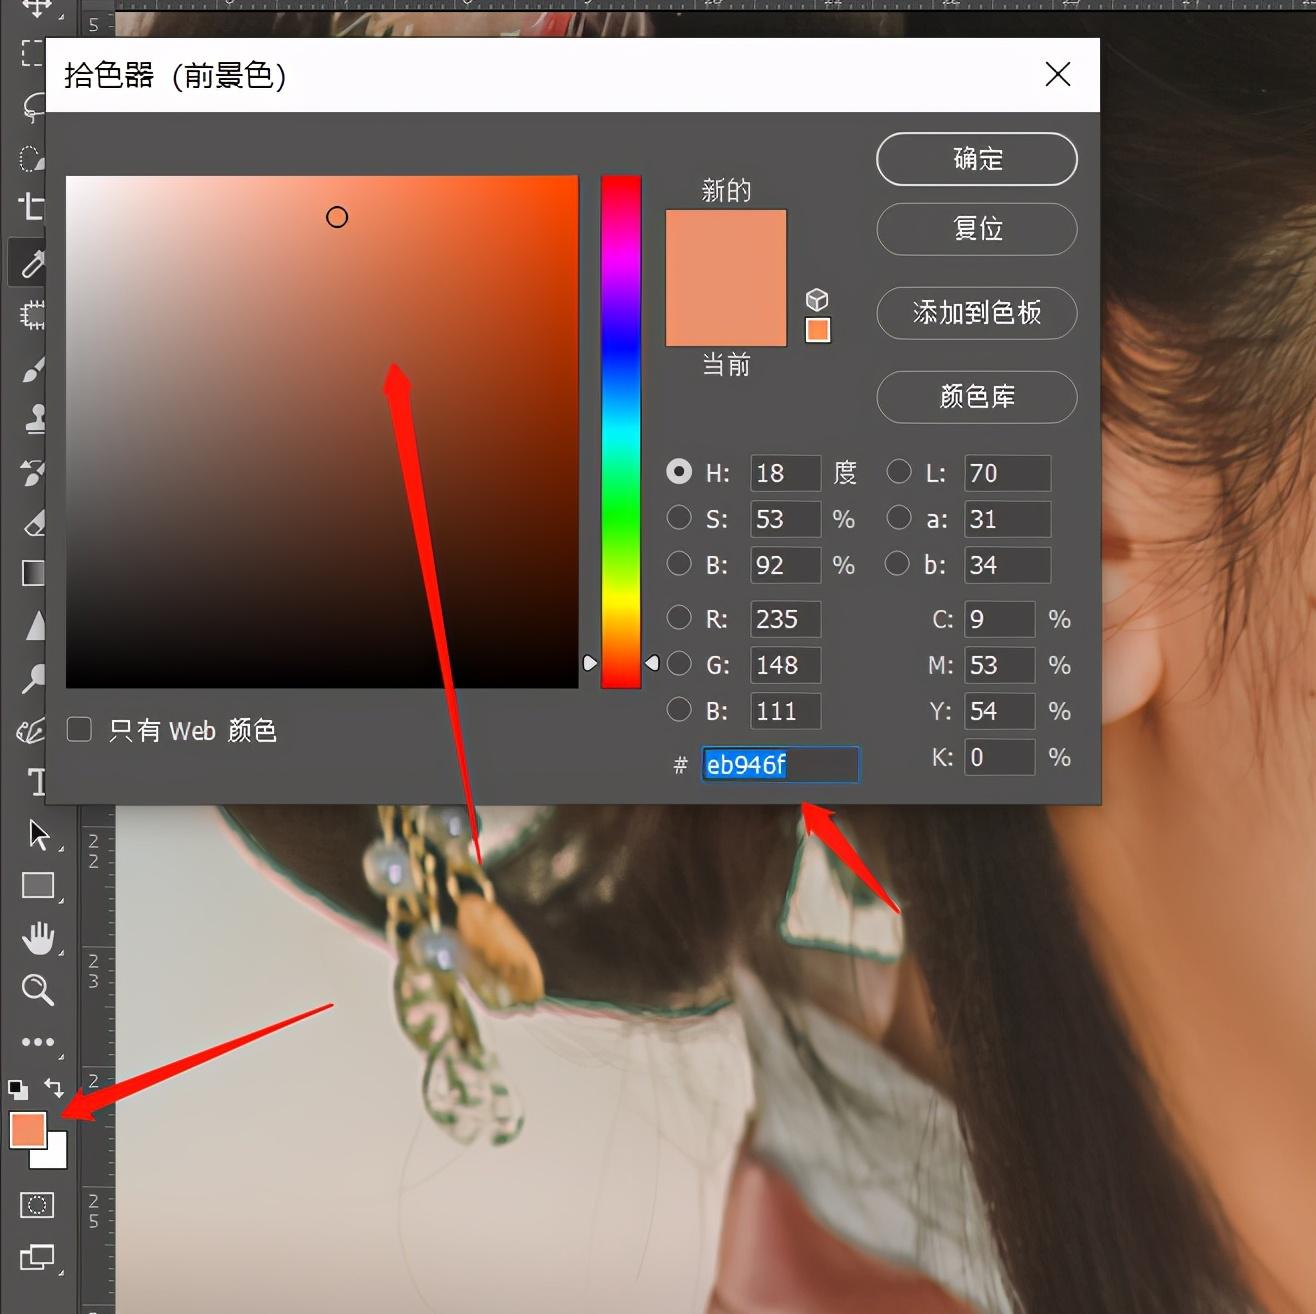Open the 颜色库 color libraries

coord(976,397)
